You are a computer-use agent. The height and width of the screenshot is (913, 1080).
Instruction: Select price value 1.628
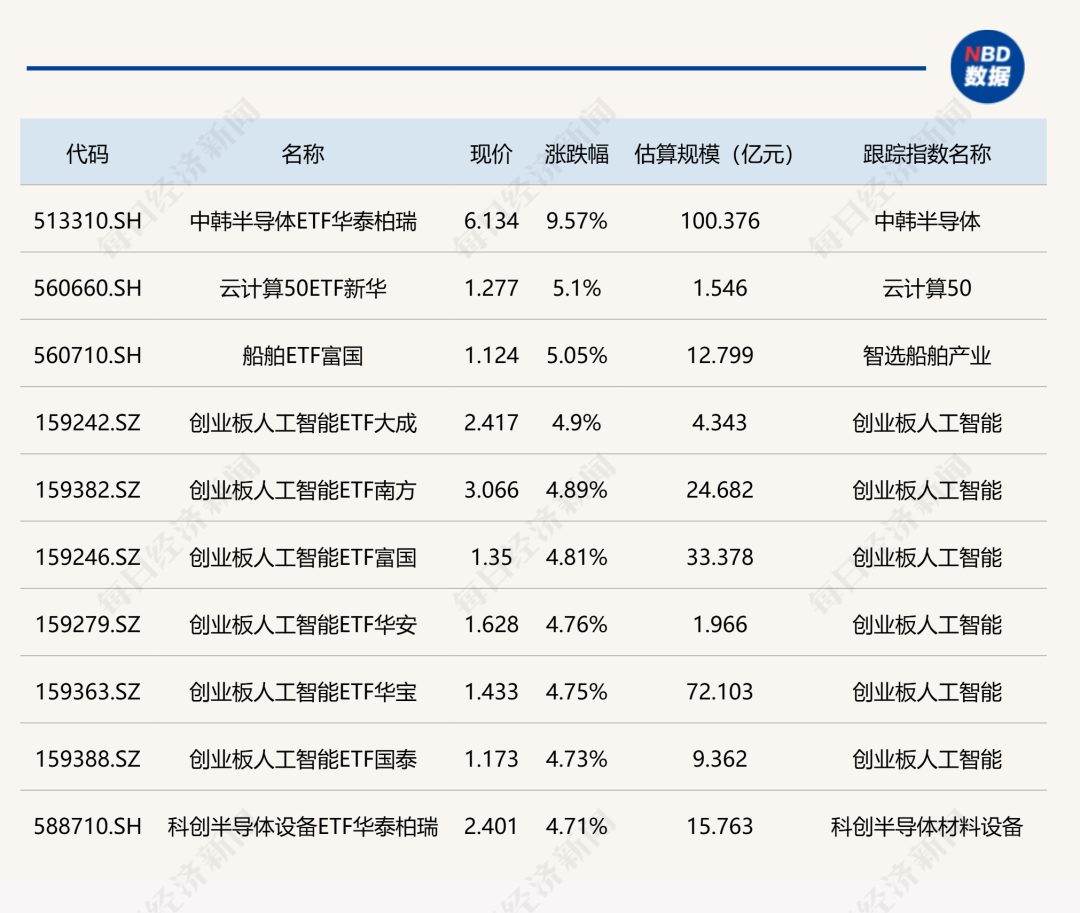[x=491, y=624]
